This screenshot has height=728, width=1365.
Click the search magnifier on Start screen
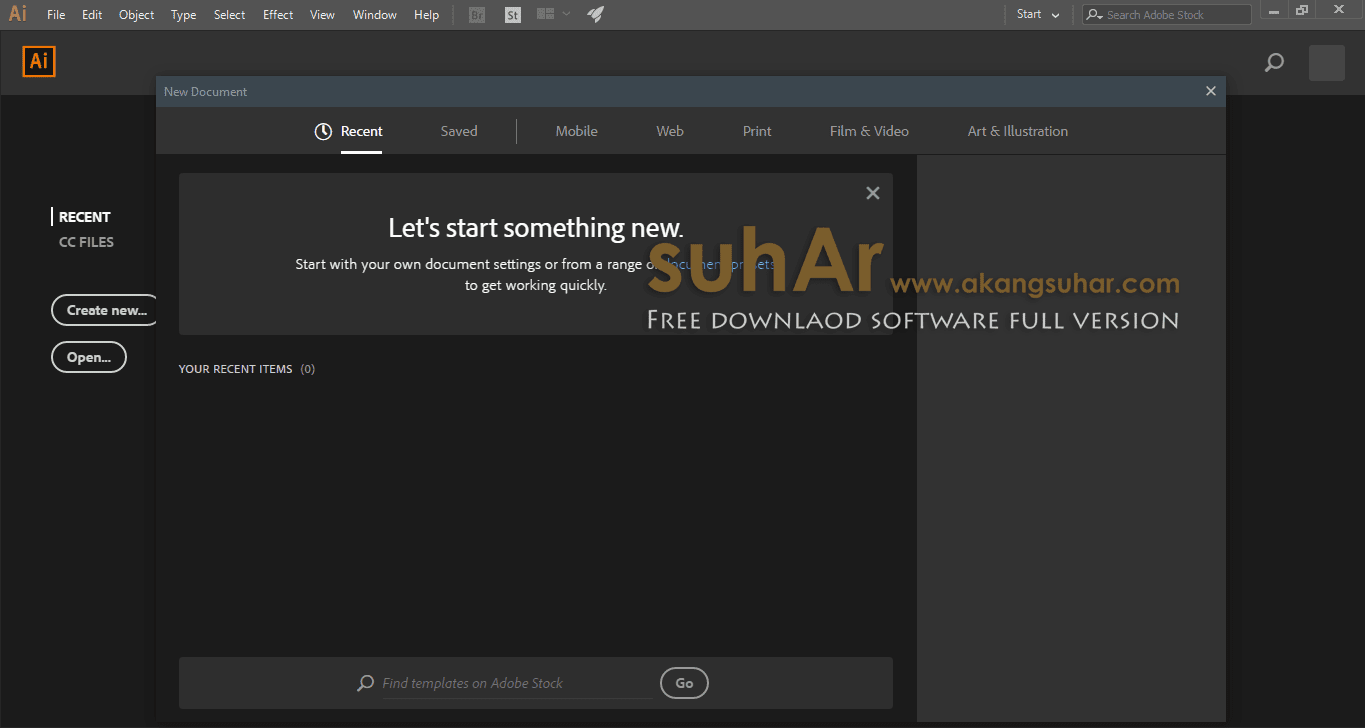pyautogui.click(x=1274, y=63)
